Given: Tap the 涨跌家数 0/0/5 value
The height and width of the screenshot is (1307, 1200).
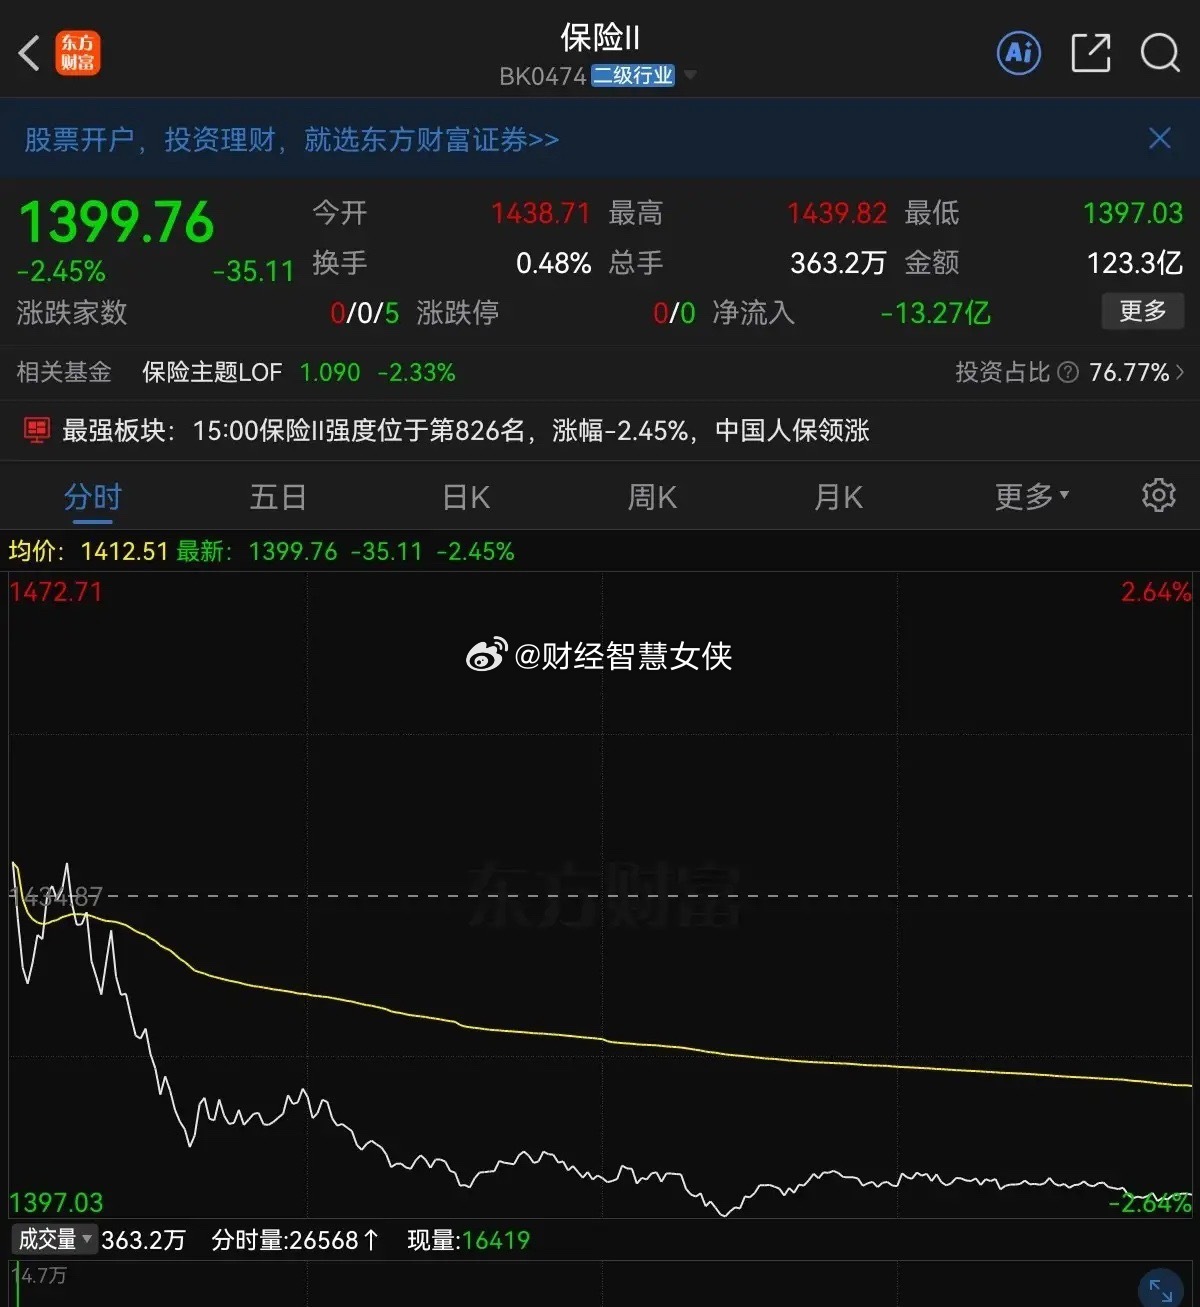Looking at the screenshot, I should pyautogui.click(x=364, y=314).
